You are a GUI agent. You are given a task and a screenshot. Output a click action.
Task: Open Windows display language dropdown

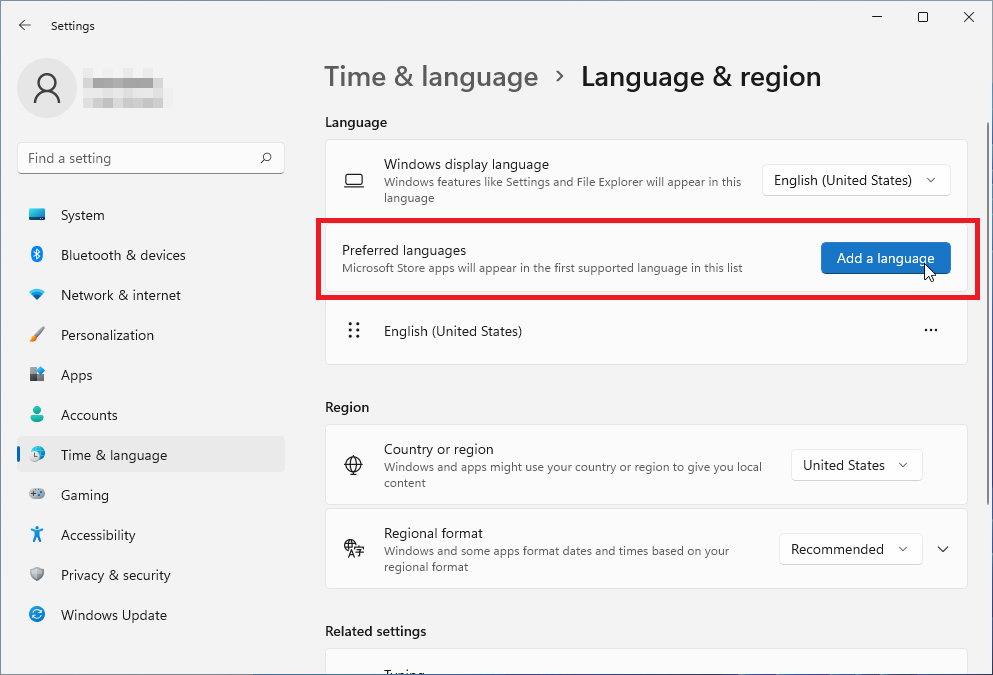[x=856, y=180]
